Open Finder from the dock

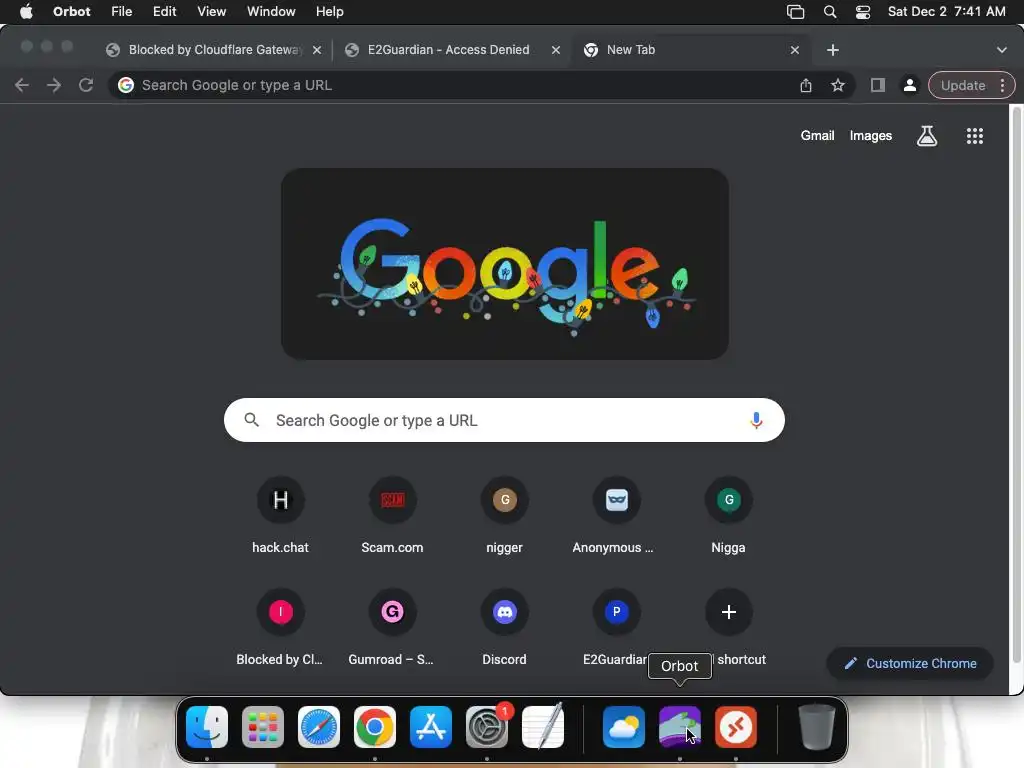pyautogui.click(x=206, y=727)
